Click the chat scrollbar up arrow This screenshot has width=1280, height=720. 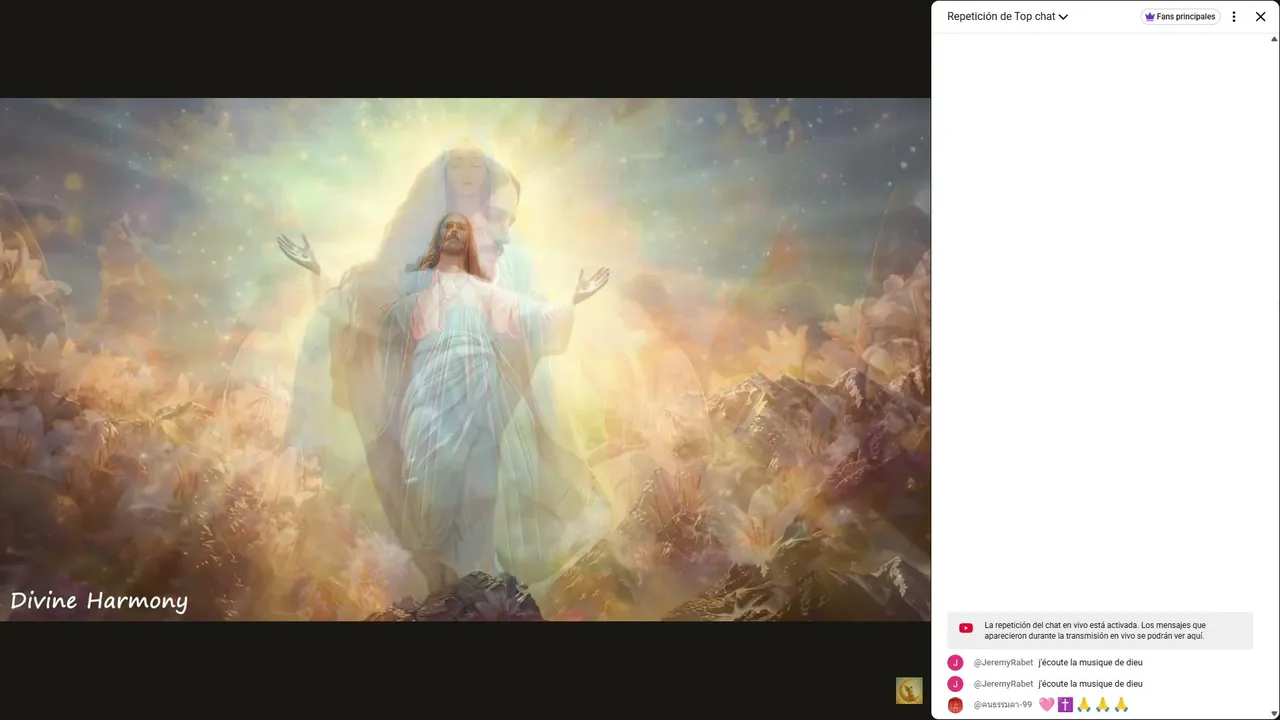(1274, 39)
